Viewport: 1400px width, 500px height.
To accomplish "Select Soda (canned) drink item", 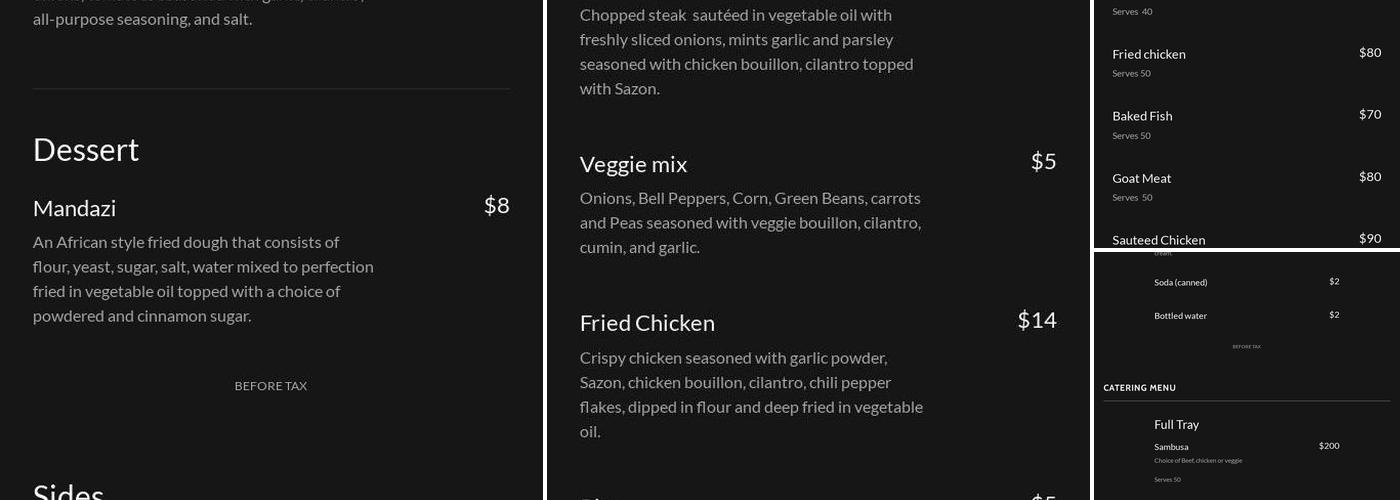I will (x=1180, y=283).
